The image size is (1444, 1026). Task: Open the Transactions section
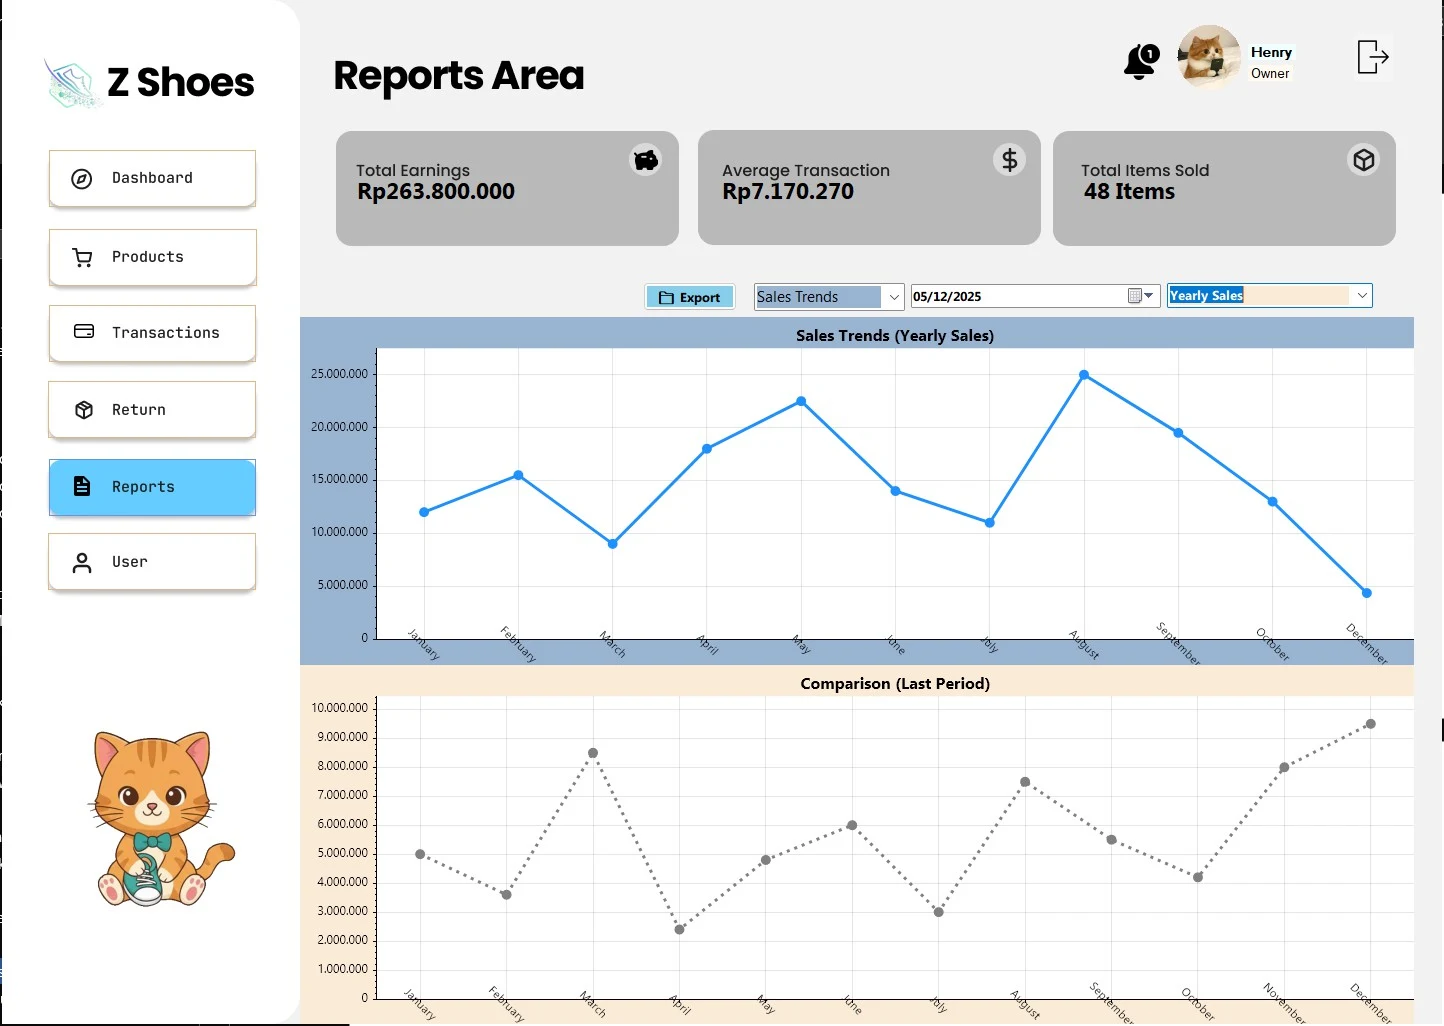(152, 333)
